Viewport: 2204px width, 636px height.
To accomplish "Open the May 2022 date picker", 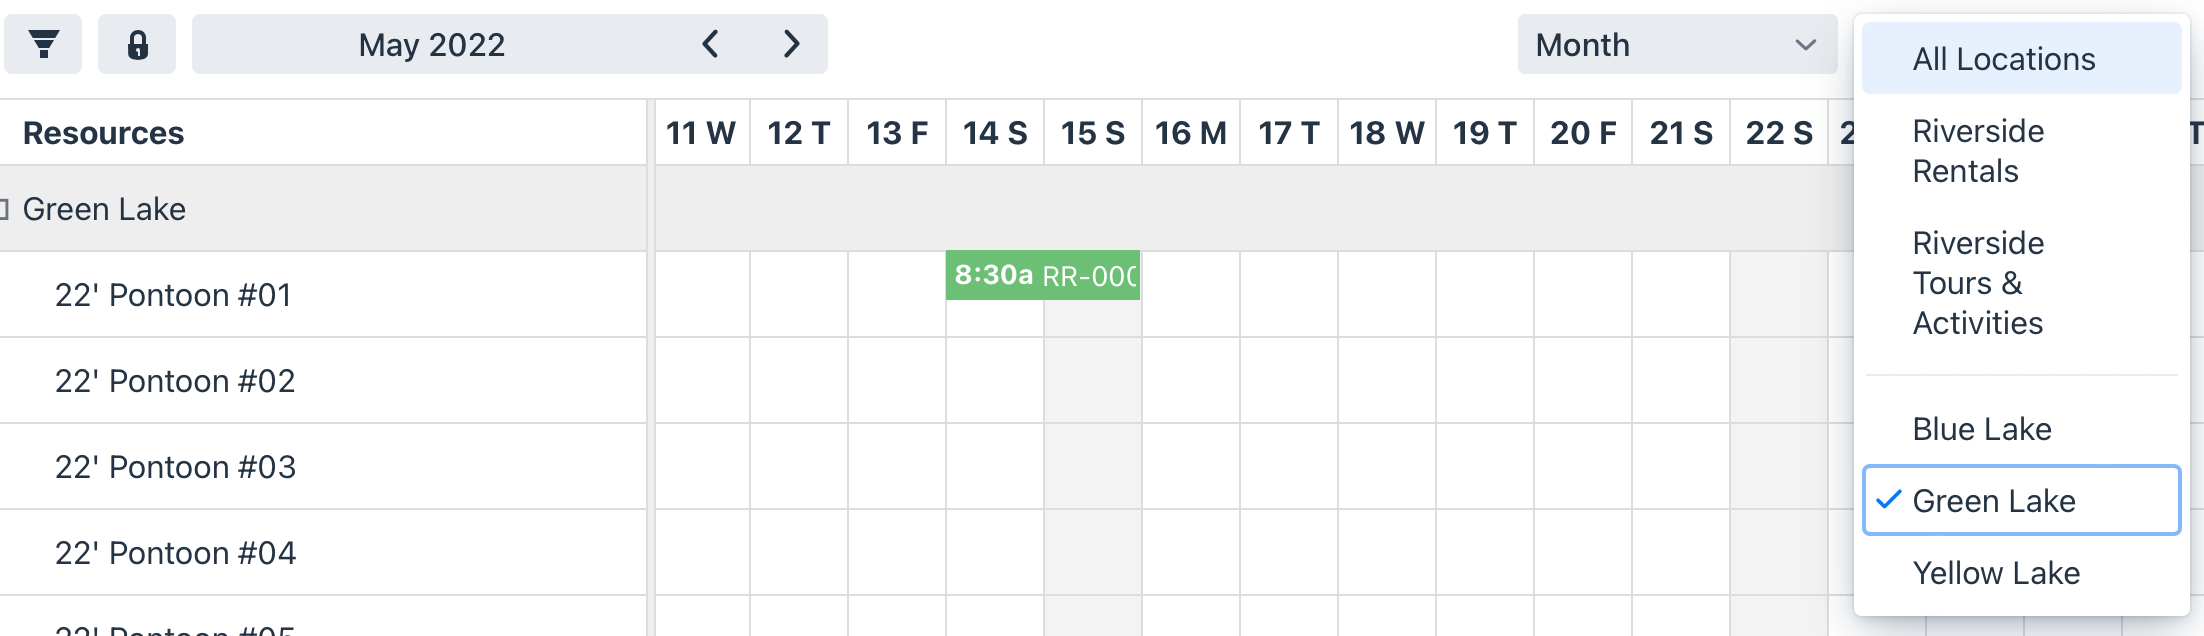I will tap(432, 44).
